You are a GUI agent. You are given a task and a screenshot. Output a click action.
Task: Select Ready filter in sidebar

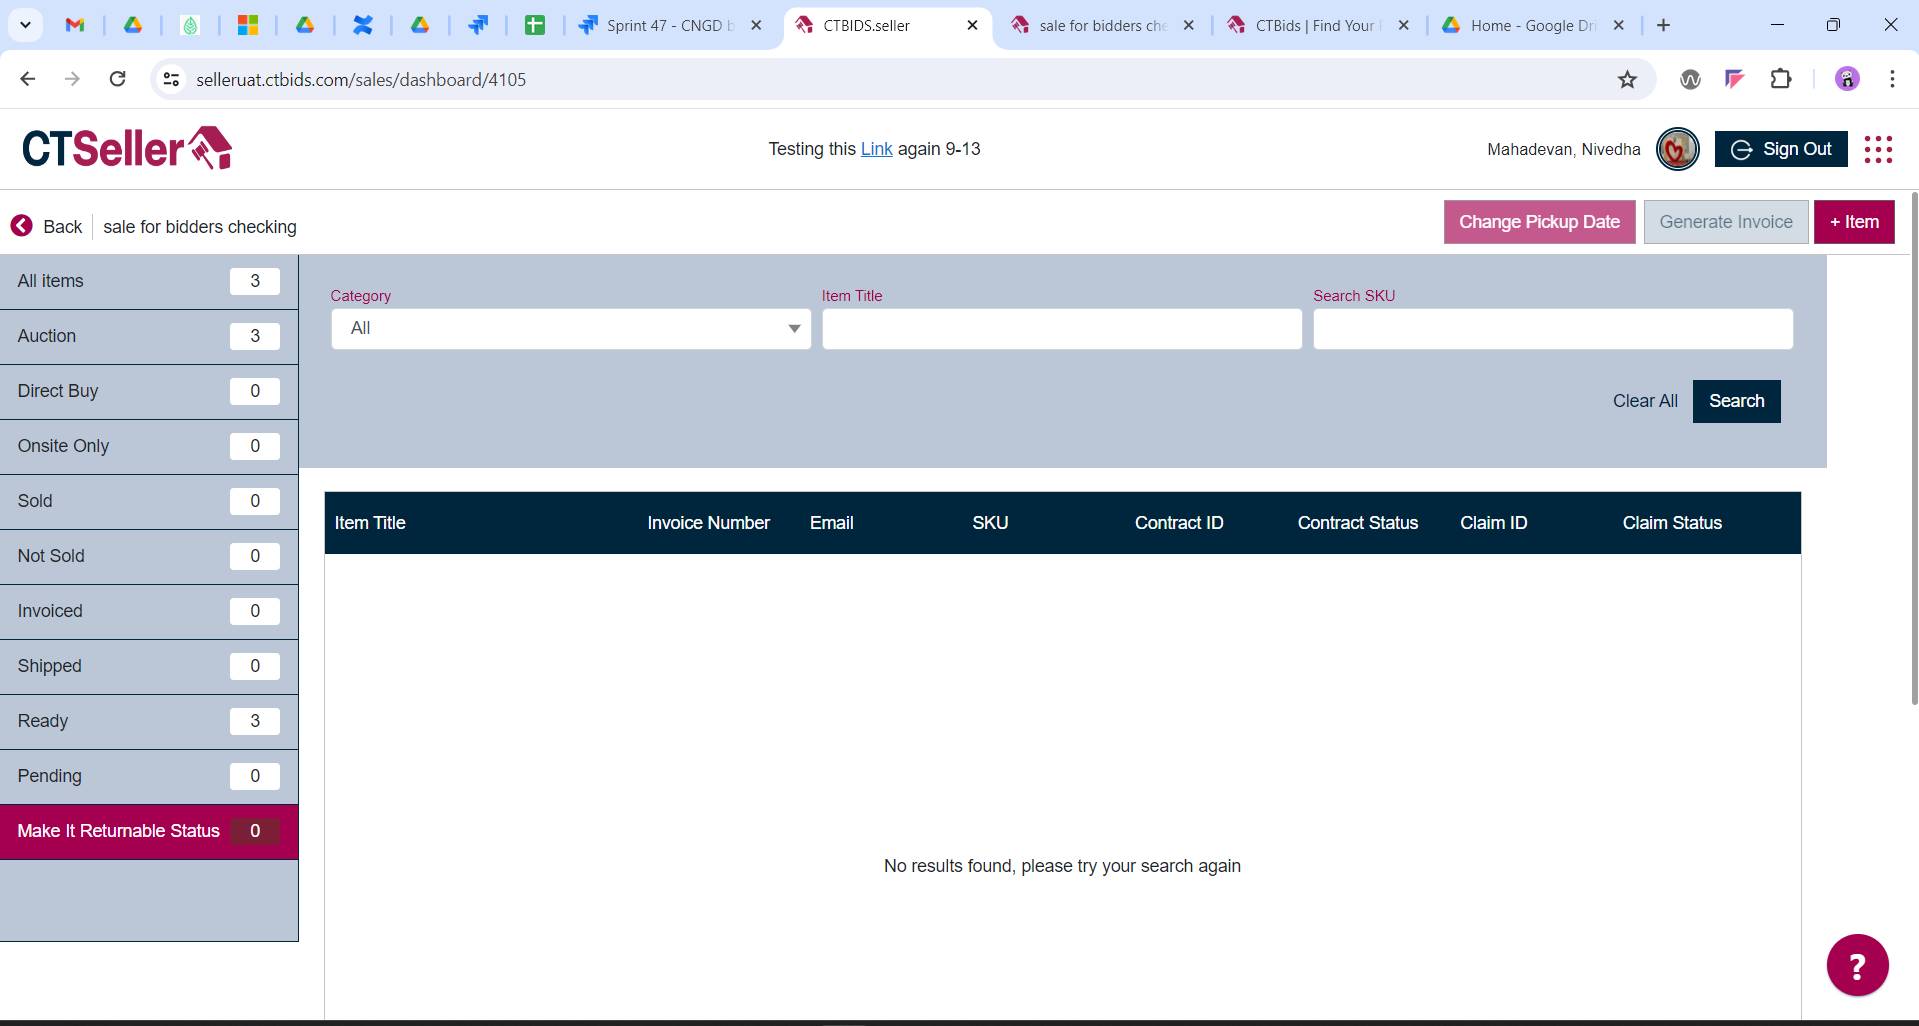pos(148,721)
